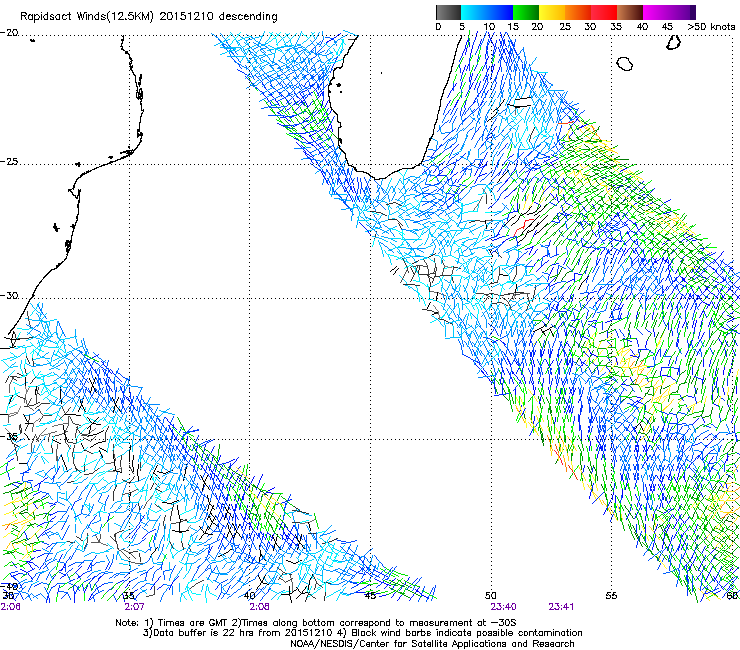
Task: Click the '-25' latitude label
Action: click(9, 161)
